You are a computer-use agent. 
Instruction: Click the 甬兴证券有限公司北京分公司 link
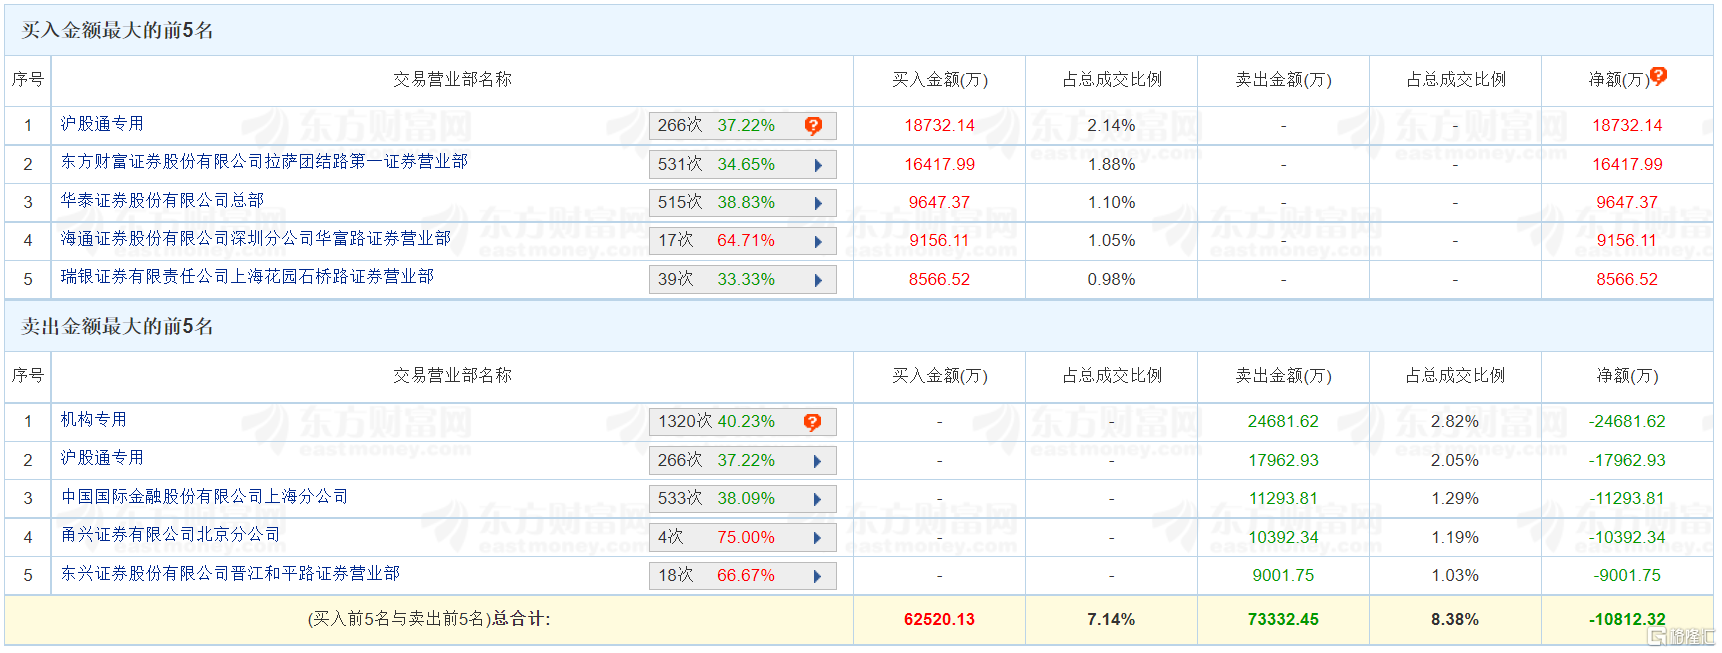[x=170, y=534]
